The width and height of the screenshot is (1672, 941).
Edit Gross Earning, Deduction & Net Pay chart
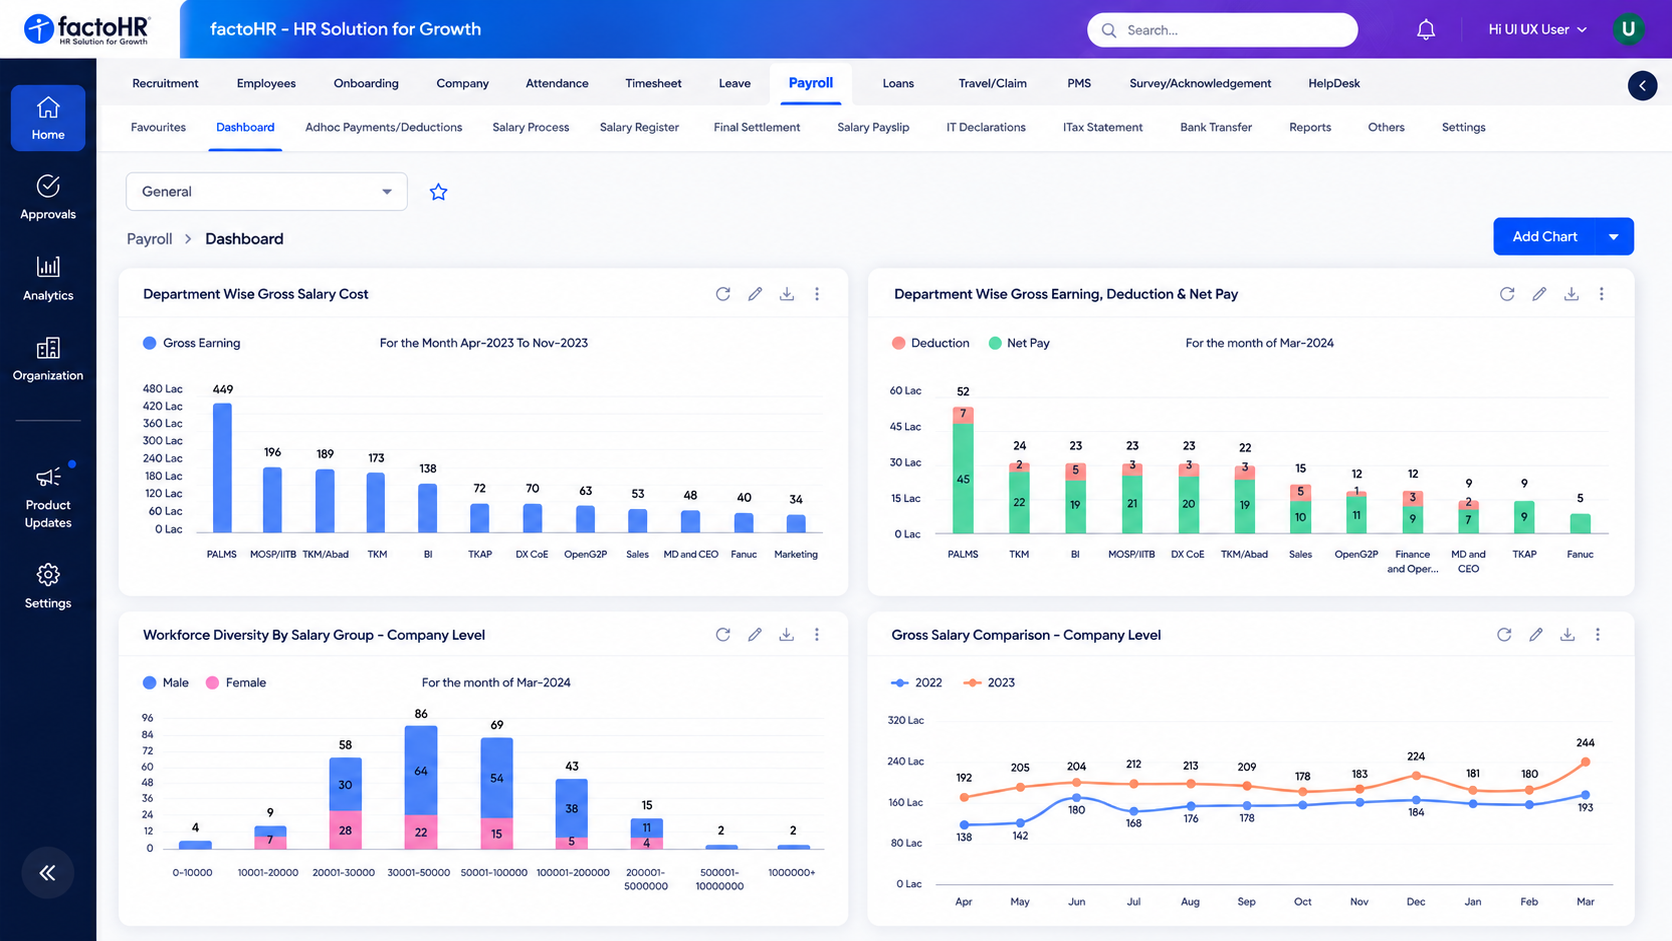[x=1539, y=294]
